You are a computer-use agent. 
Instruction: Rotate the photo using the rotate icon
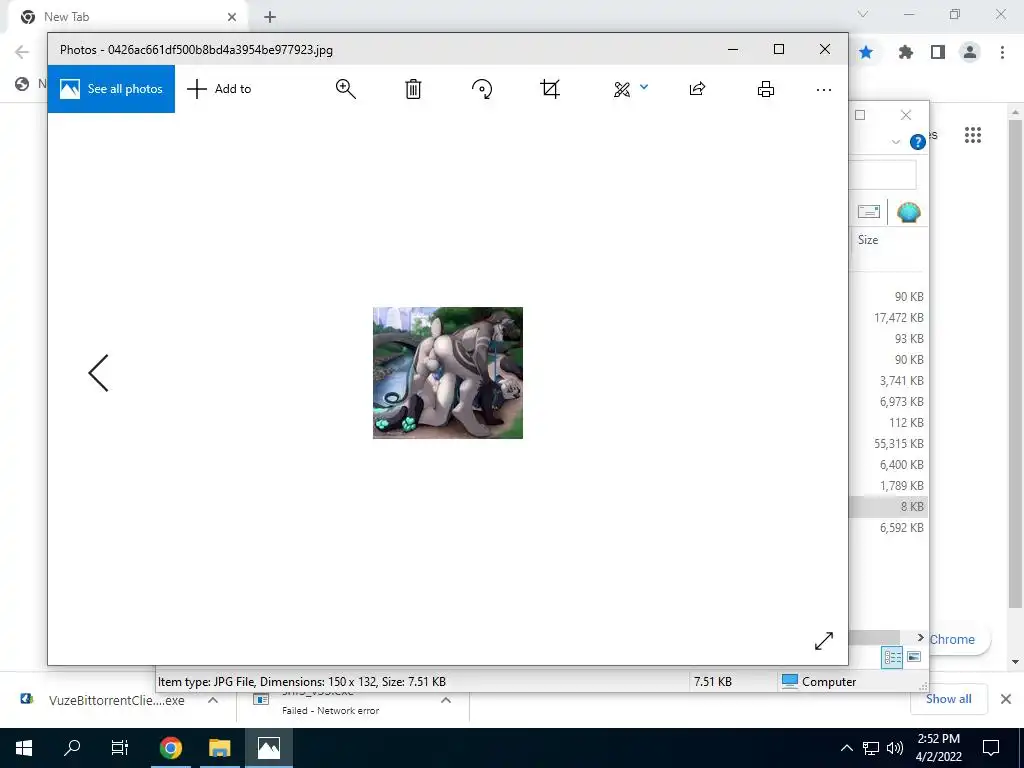[x=482, y=89]
